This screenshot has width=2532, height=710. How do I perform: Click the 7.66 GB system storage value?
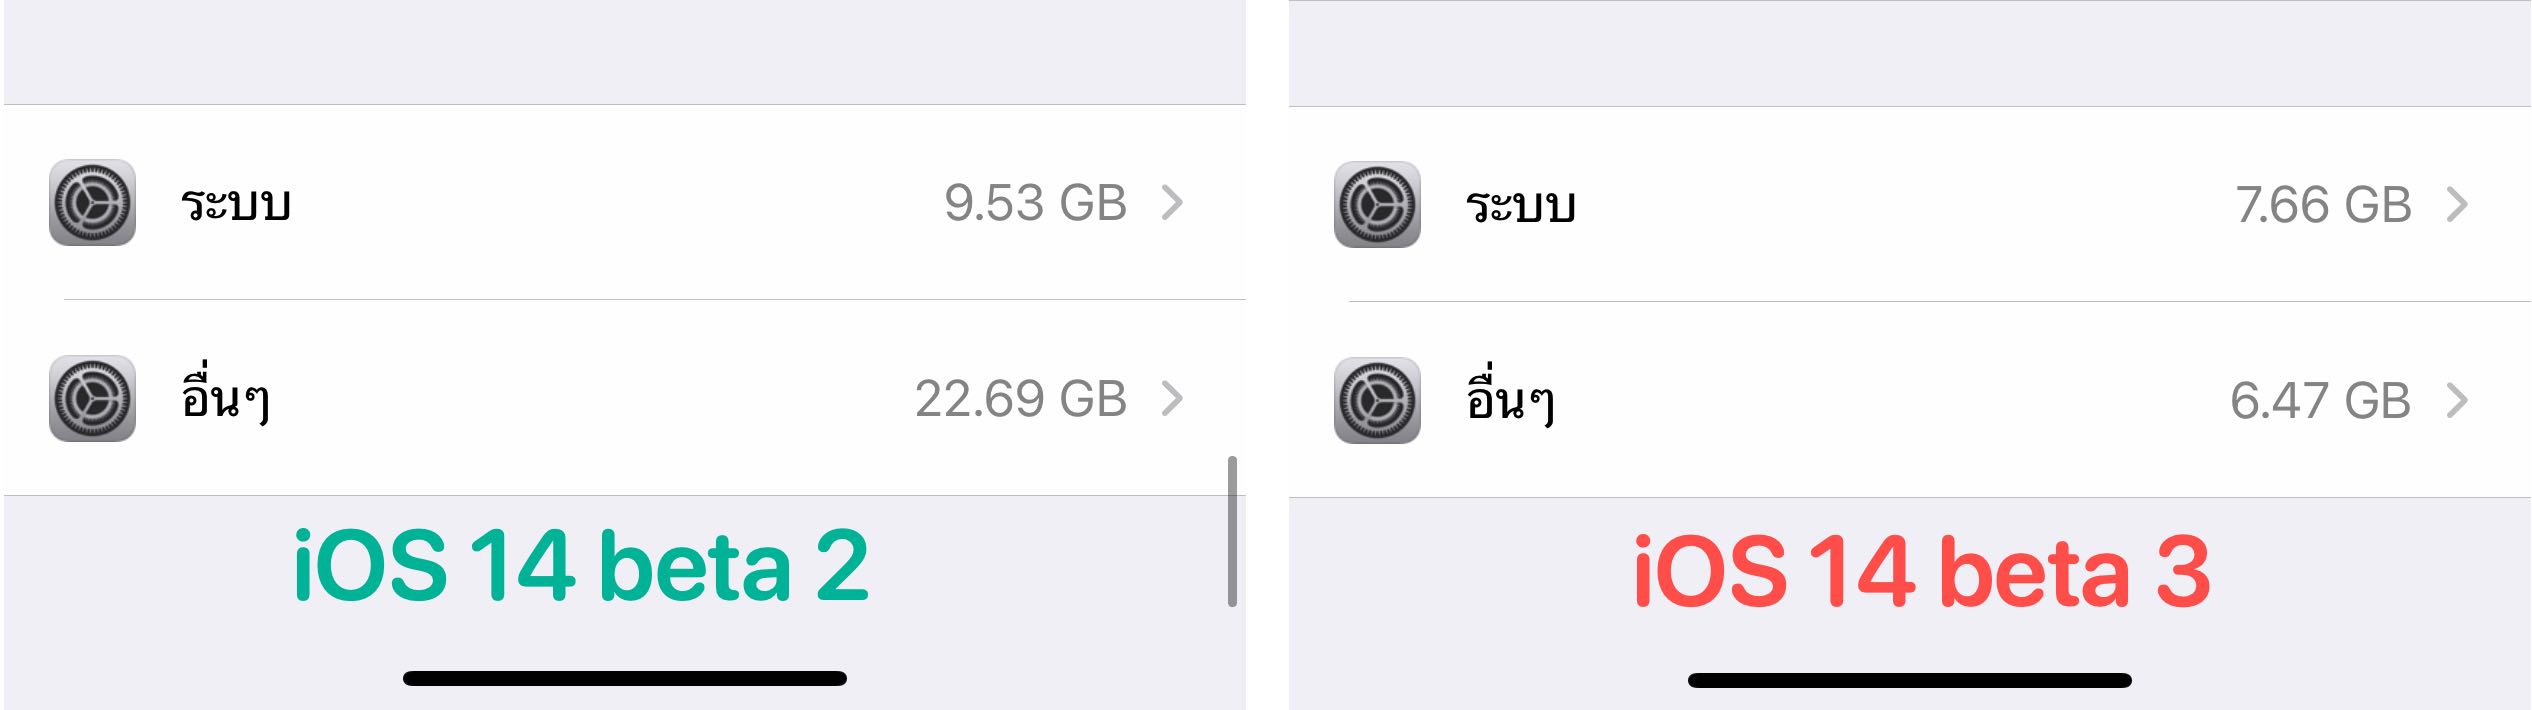point(2323,205)
